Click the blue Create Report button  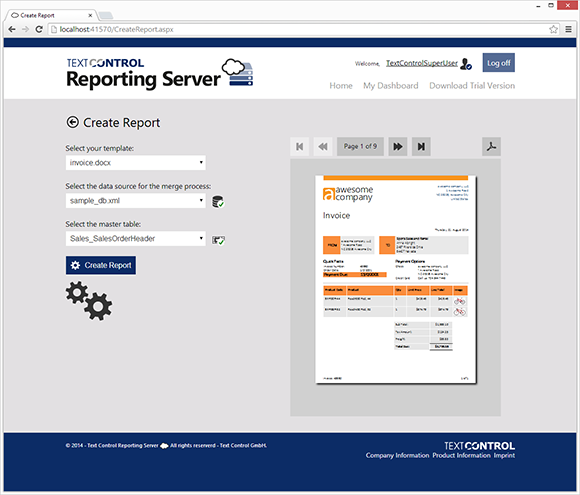coord(101,265)
